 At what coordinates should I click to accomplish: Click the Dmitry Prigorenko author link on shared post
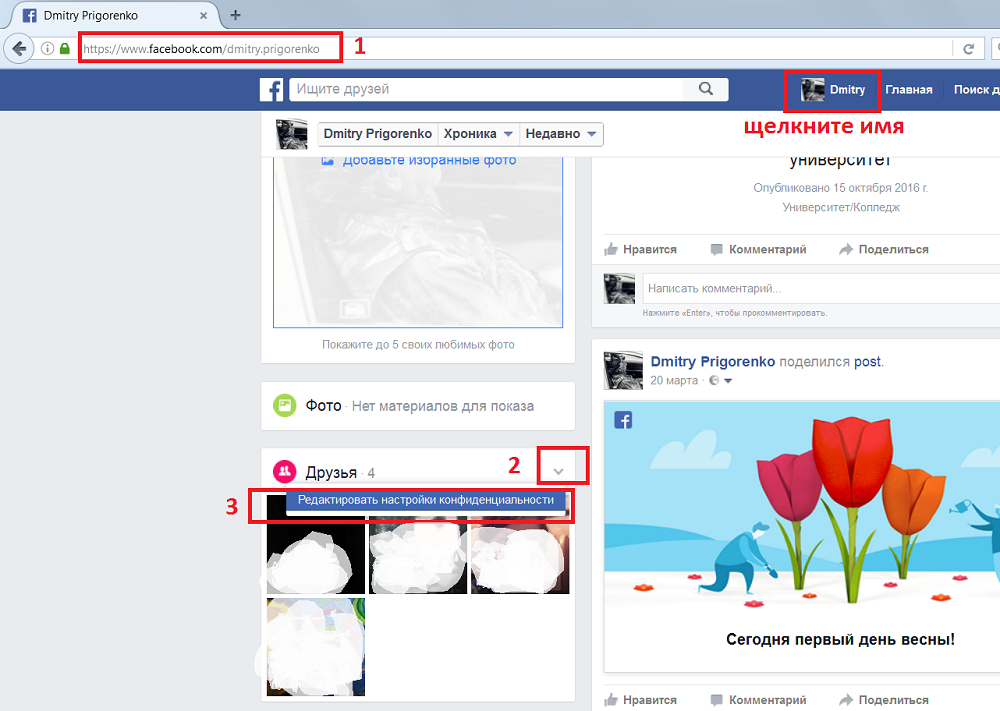coord(712,362)
